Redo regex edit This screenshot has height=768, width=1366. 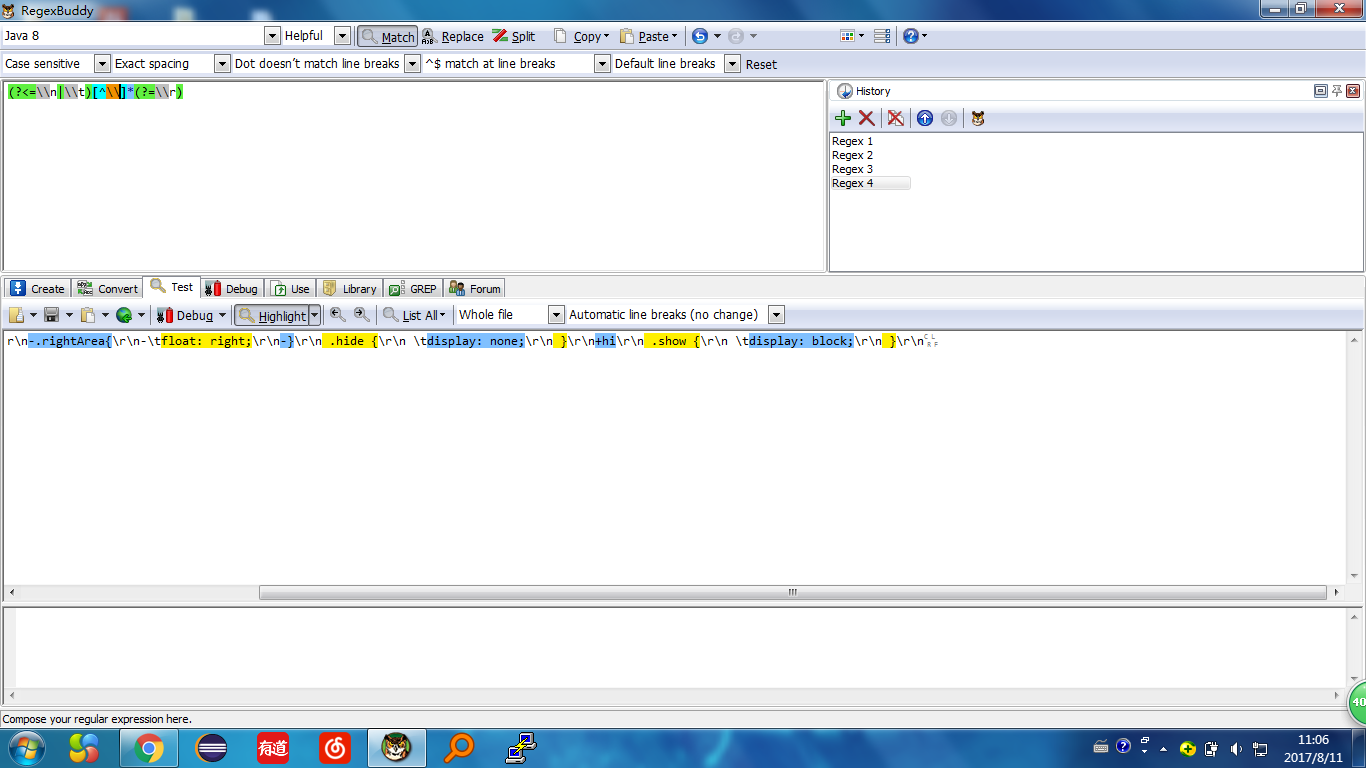pyautogui.click(x=736, y=36)
